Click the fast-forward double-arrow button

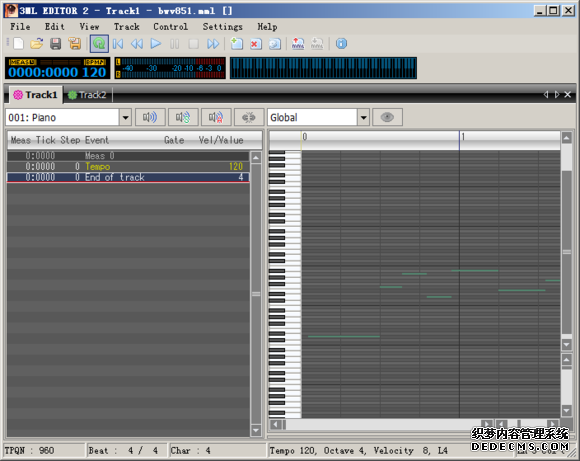pos(213,44)
